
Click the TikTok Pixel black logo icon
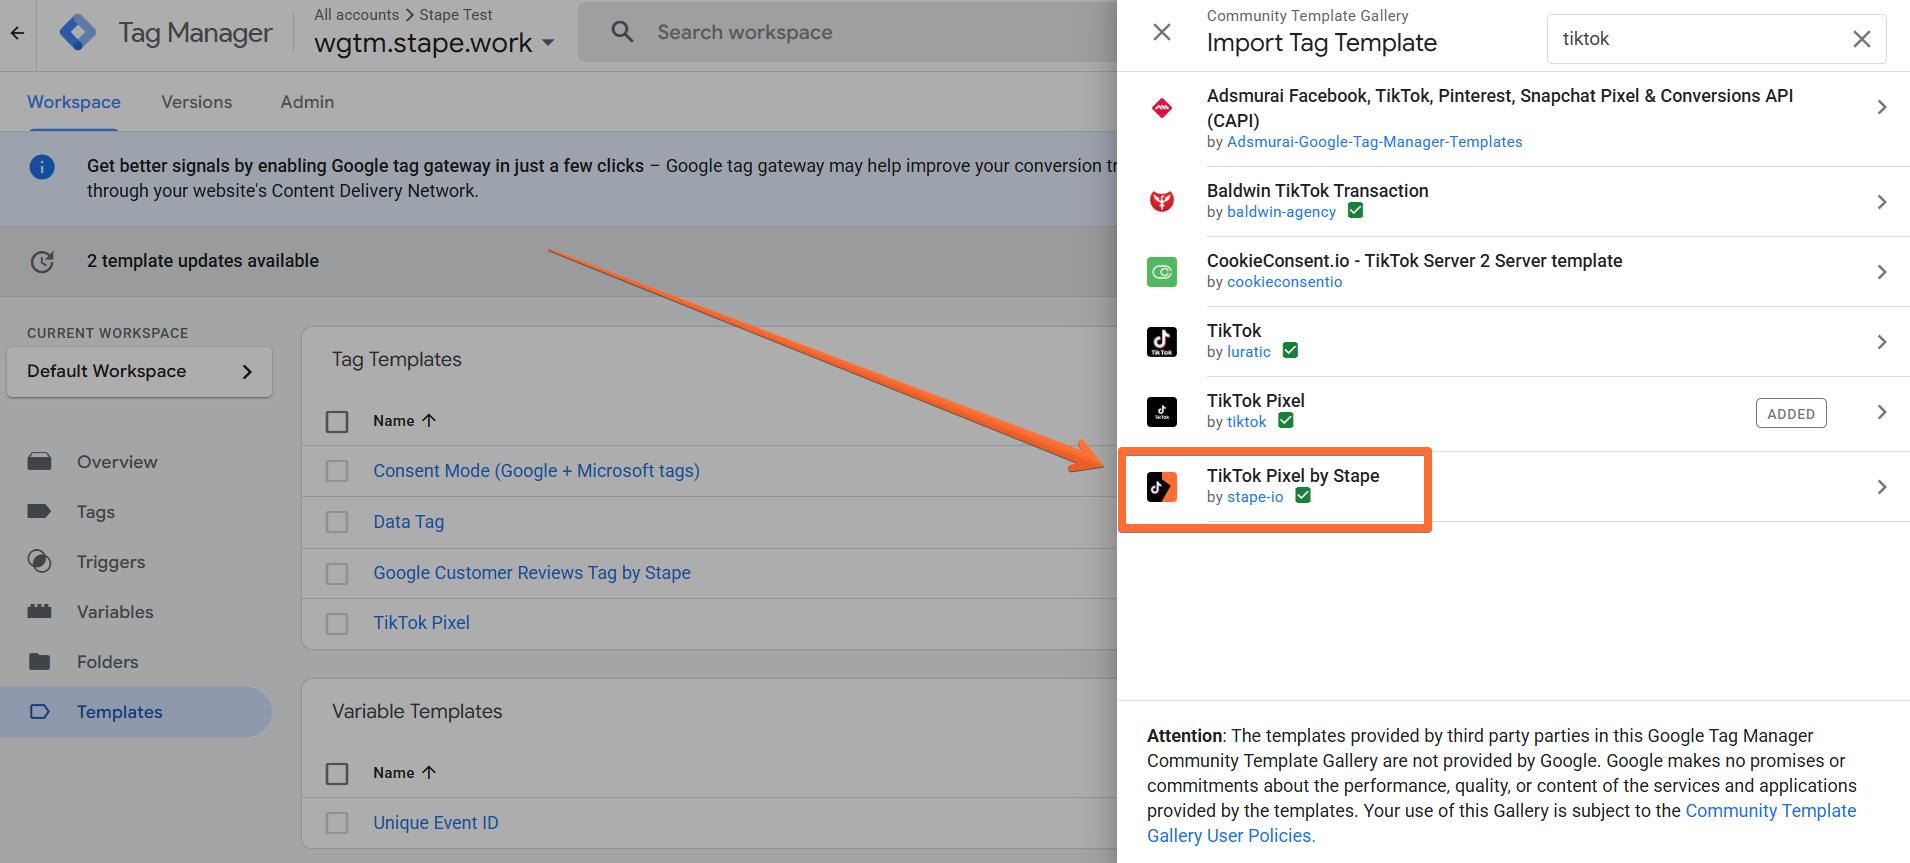[x=1162, y=412]
